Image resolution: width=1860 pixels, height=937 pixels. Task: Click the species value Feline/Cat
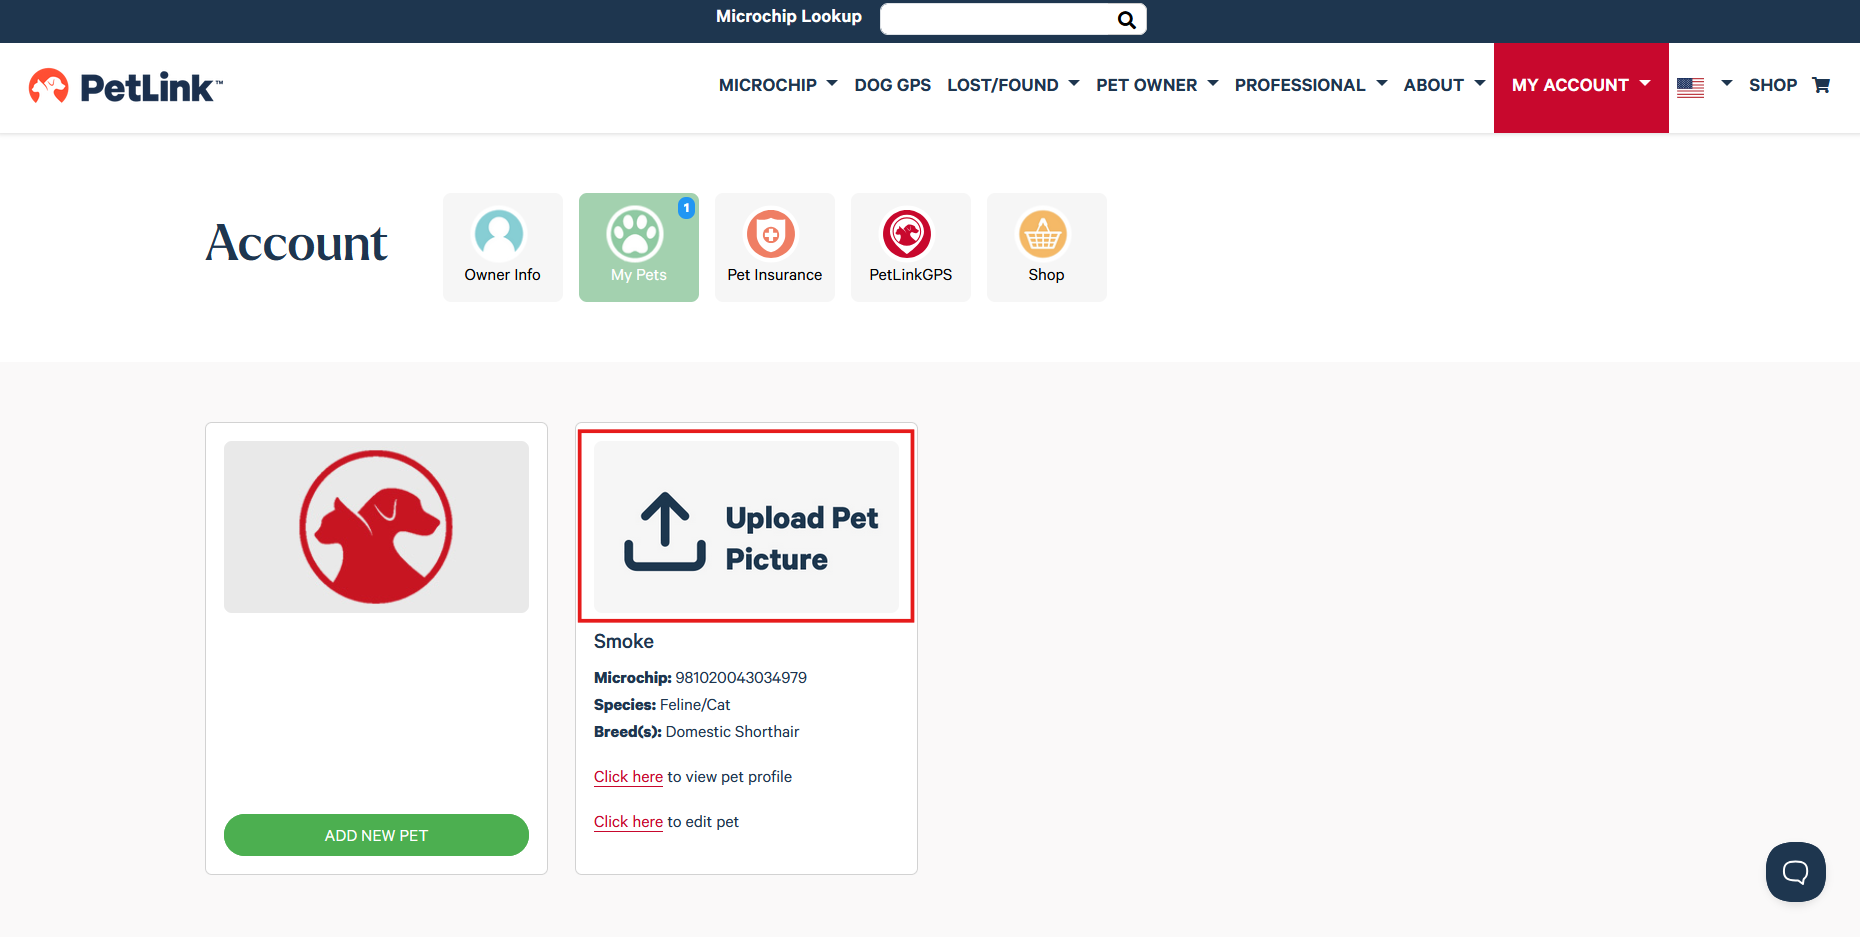[695, 705]
